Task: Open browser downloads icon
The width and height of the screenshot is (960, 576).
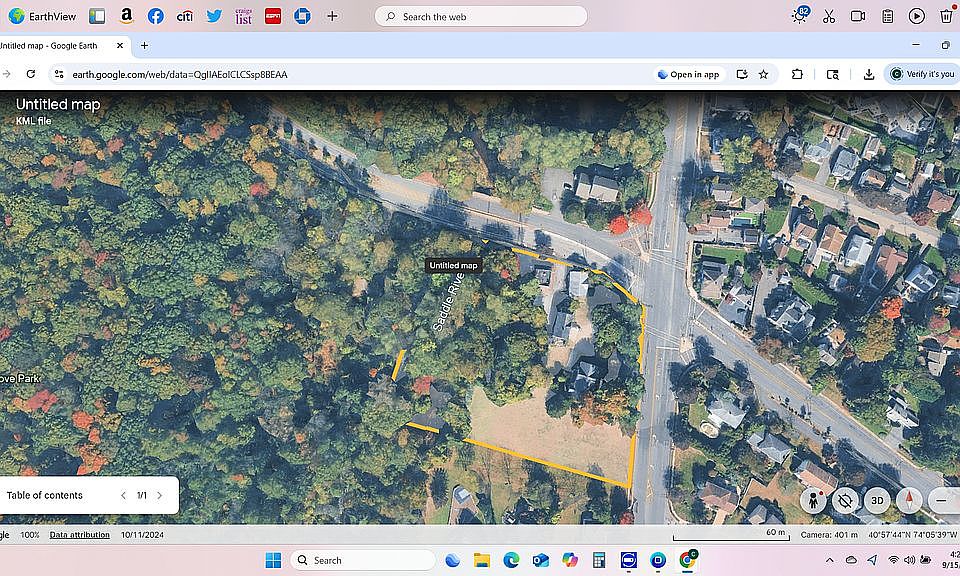Action: (x=869, y=74)
